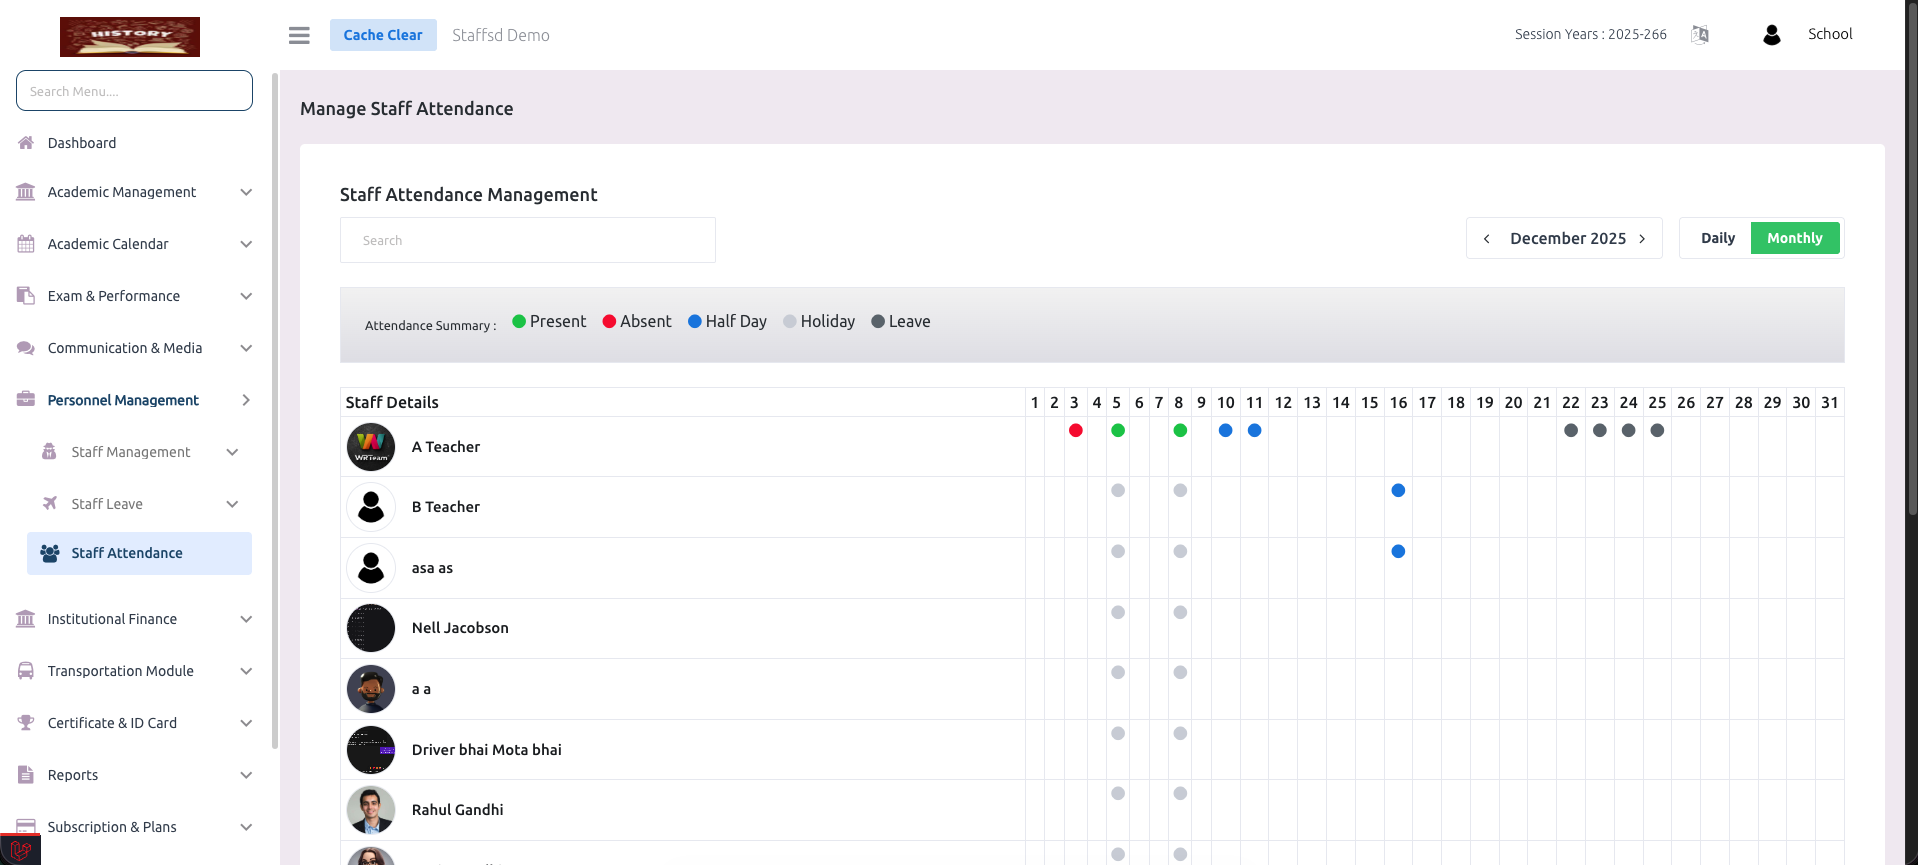Click the staff Search input field
The height and width of the screenshot is (865, 1918).
coord(527,240)
